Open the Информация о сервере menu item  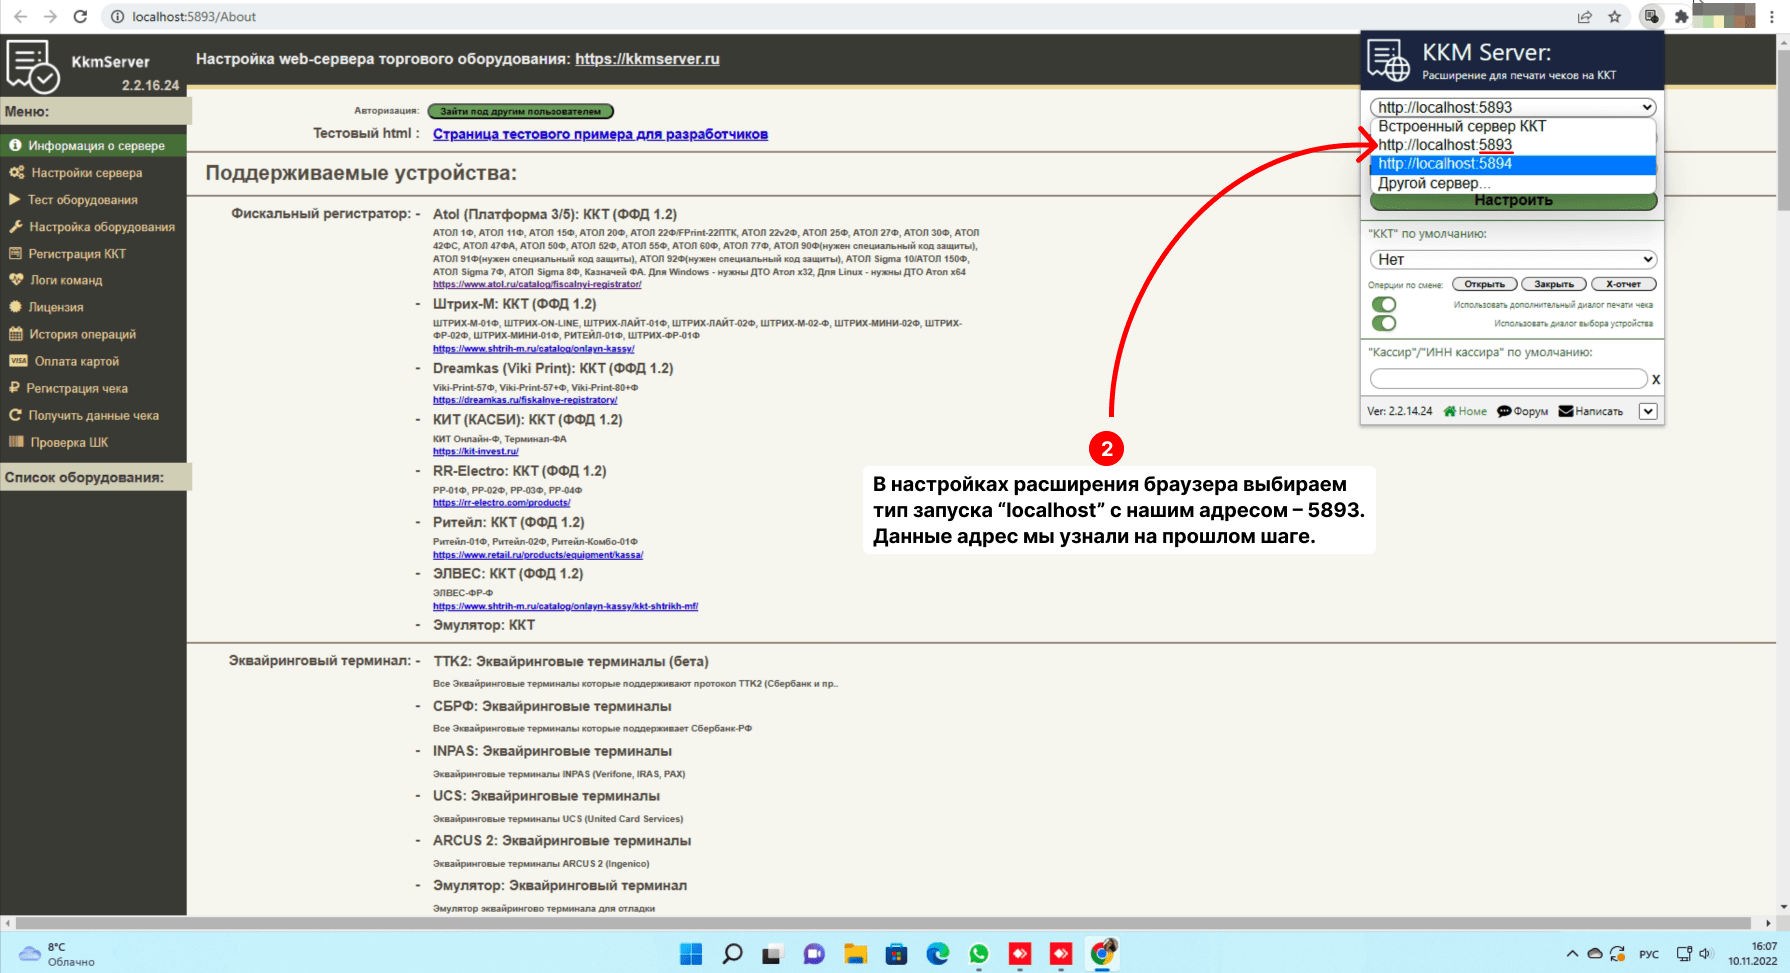click(93, 146)
